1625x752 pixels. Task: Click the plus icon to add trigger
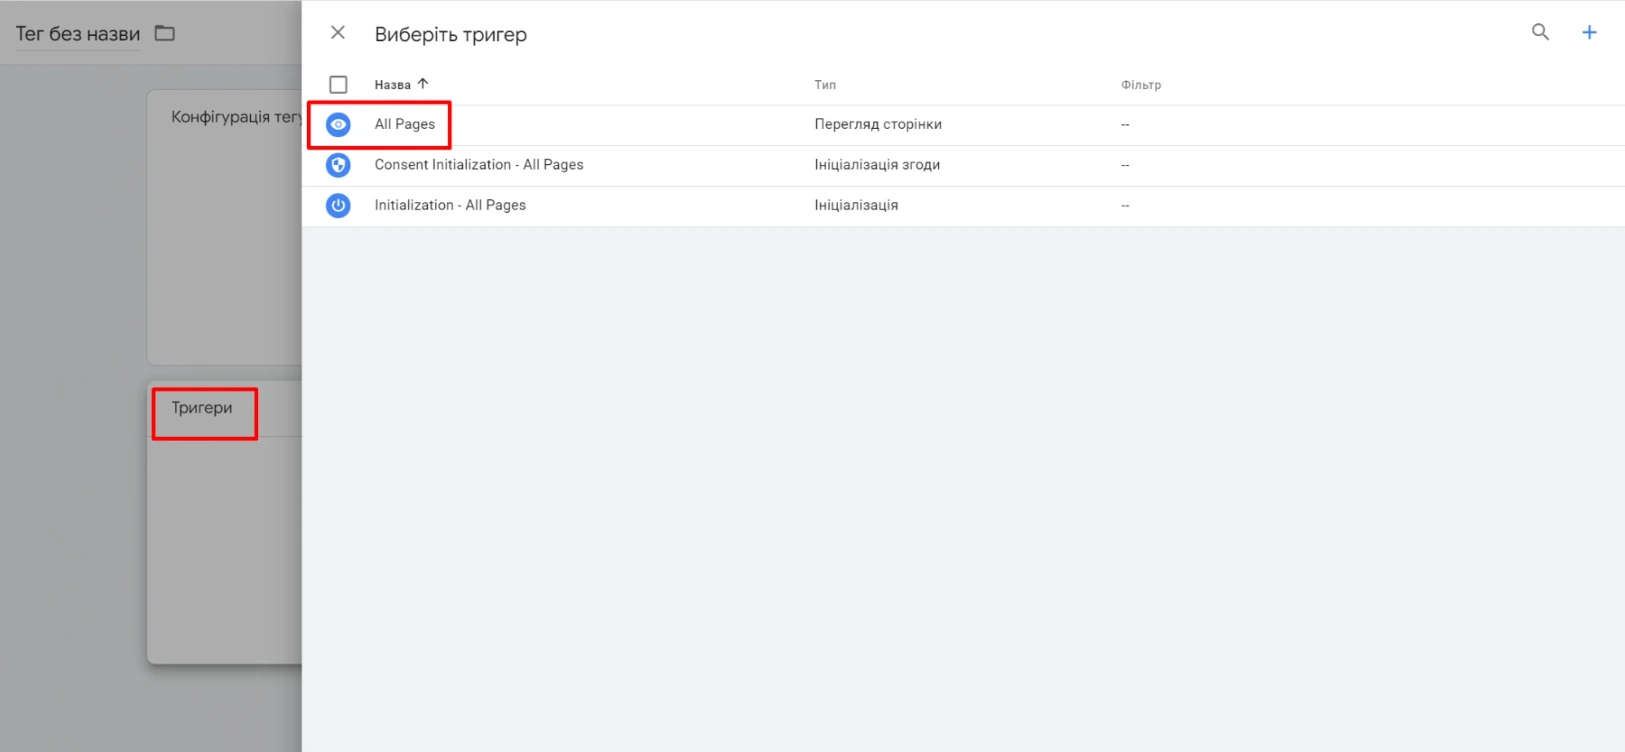pyautogui.click(x=1589, y=33)
